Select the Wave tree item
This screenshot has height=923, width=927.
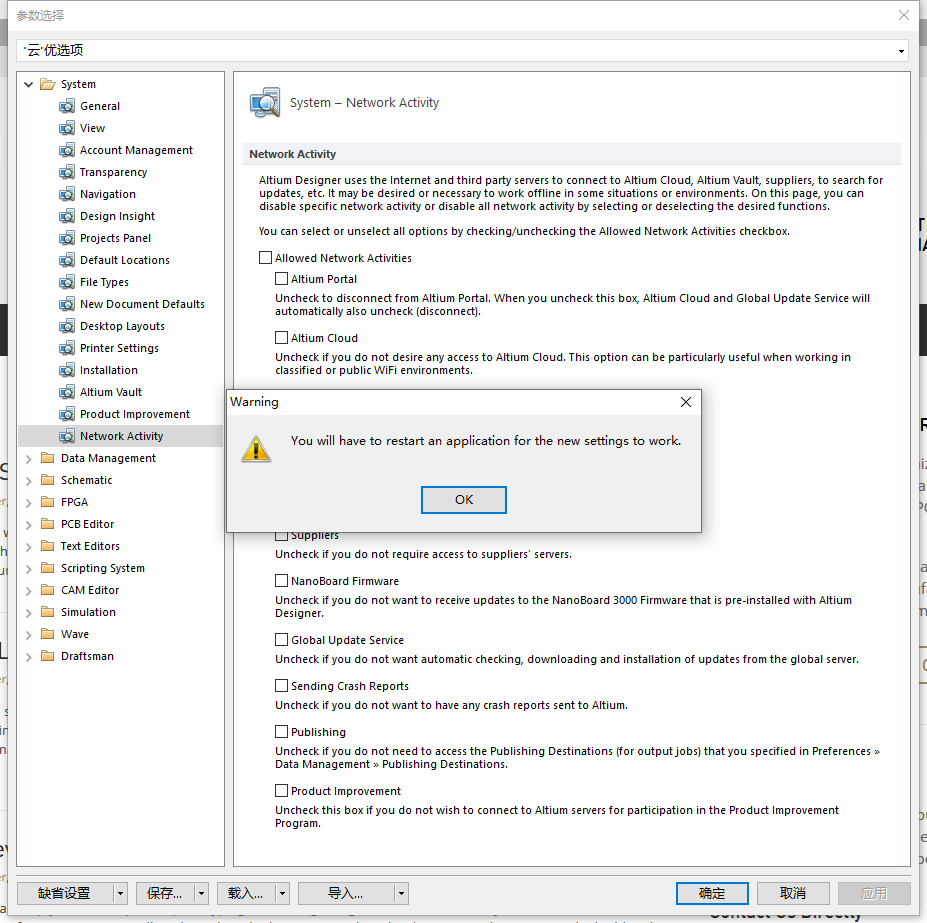click(74, 634)
